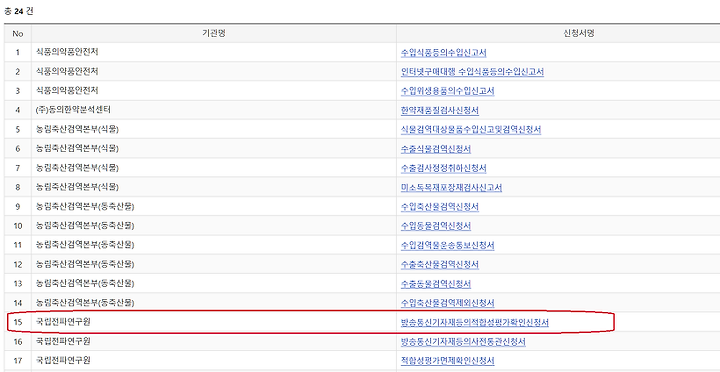Select 농림축산검역본부(동축산물) in row 9
This screenshot has height=372, width=720.
[x=85, y=206]
